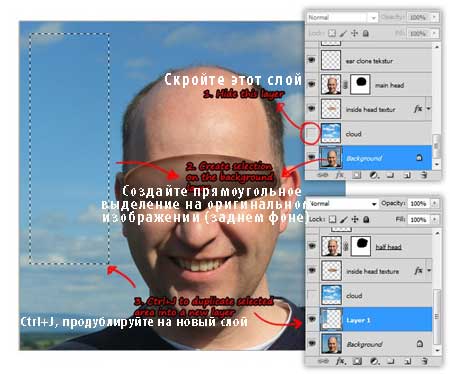Create new group in Layer 1 panel footer
450x374 pixels.
[391, 361]
